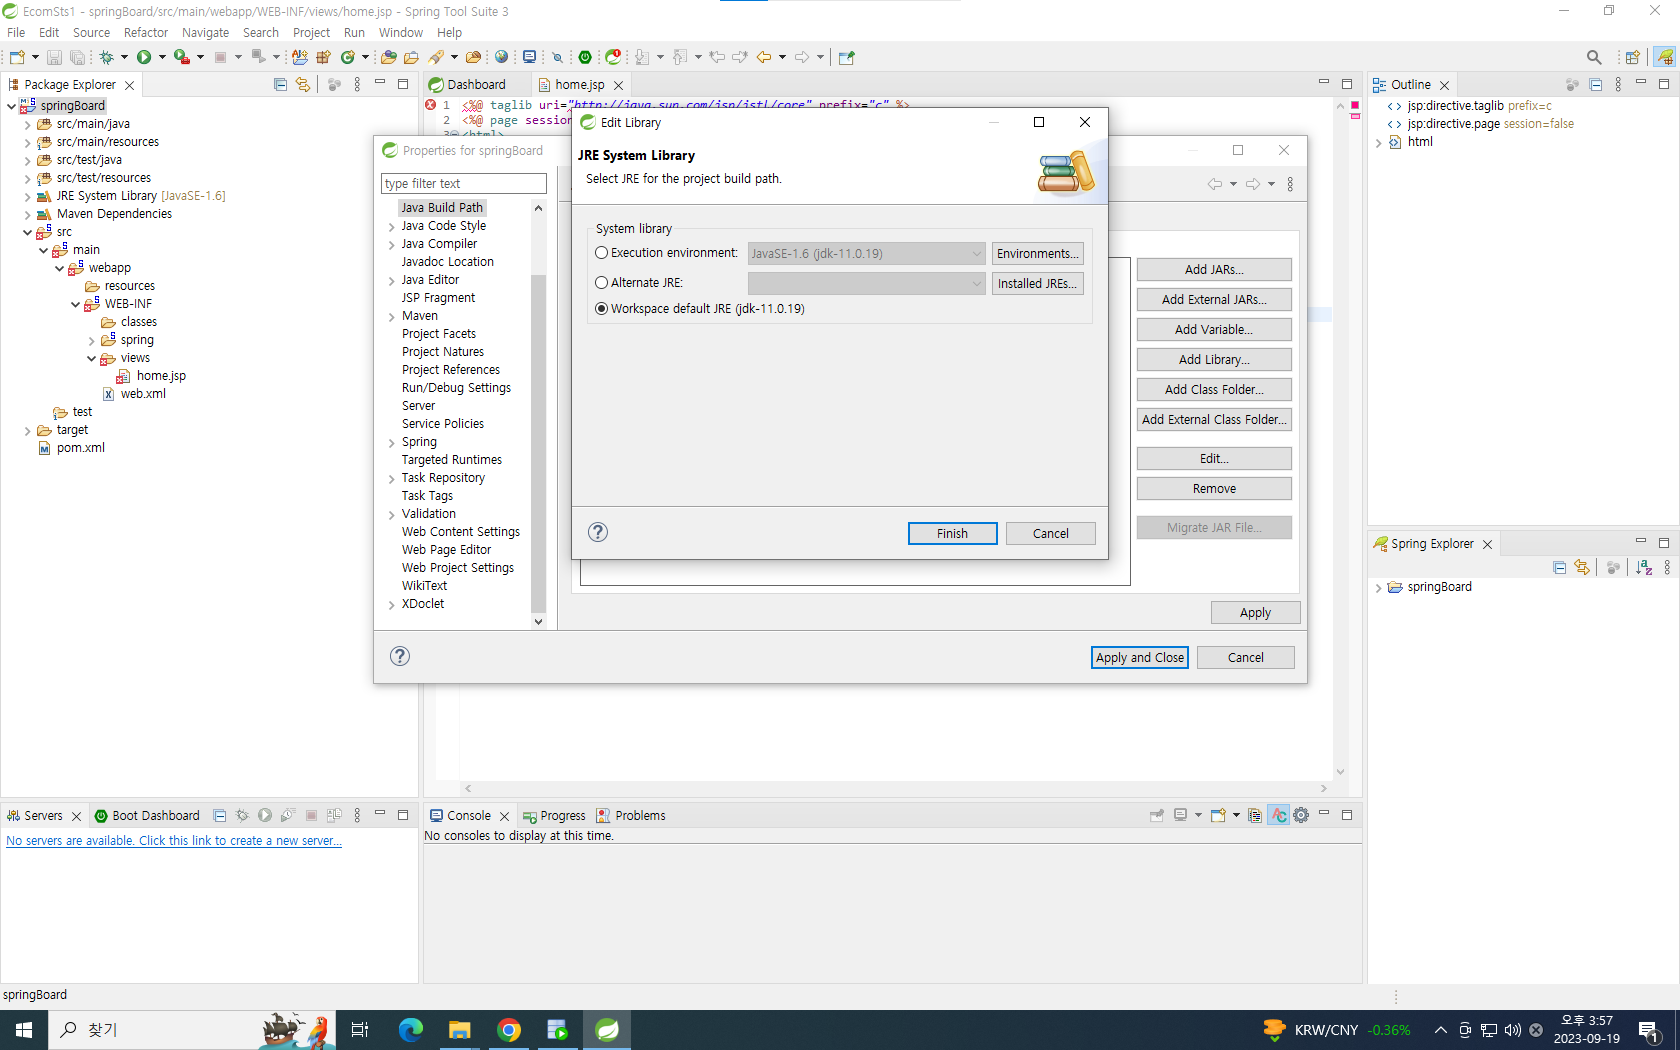This screenshot has height=1050, width=1680.
Task: Click the Debug bug icon in toolbar
Action: click(x=106, y=57)
